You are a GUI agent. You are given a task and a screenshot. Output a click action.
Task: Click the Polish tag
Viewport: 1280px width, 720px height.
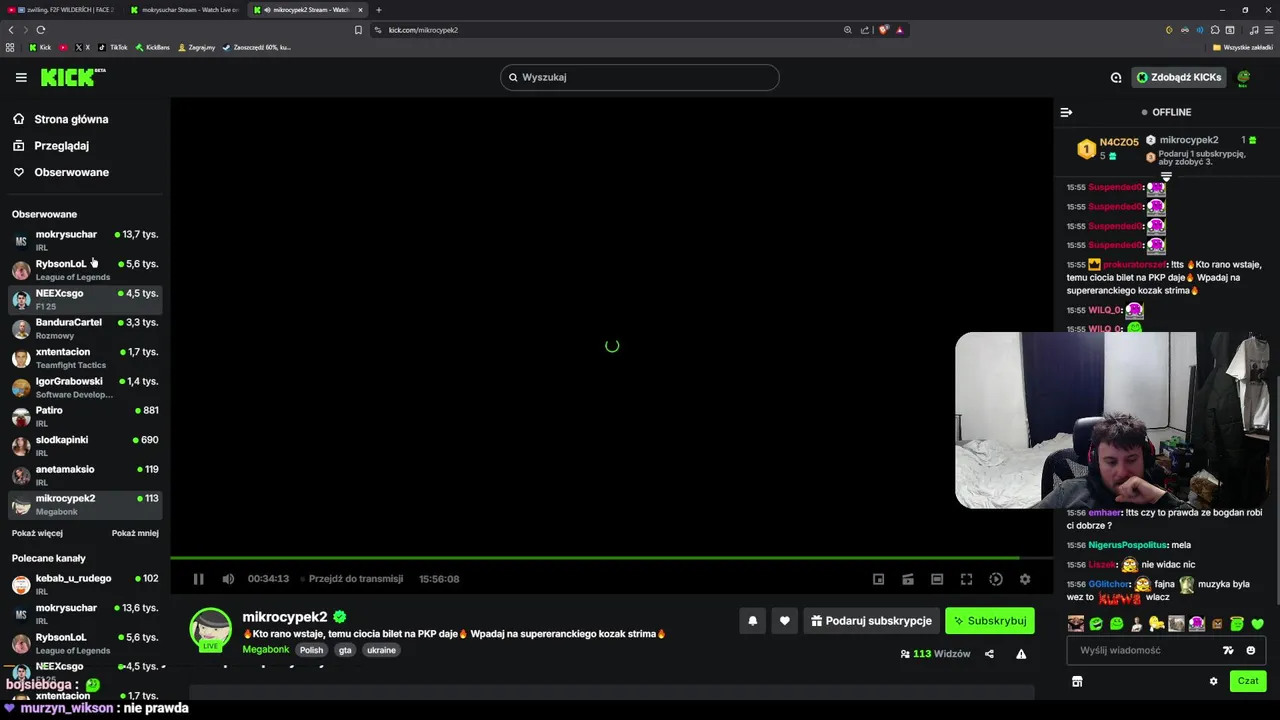coord(312,650)
